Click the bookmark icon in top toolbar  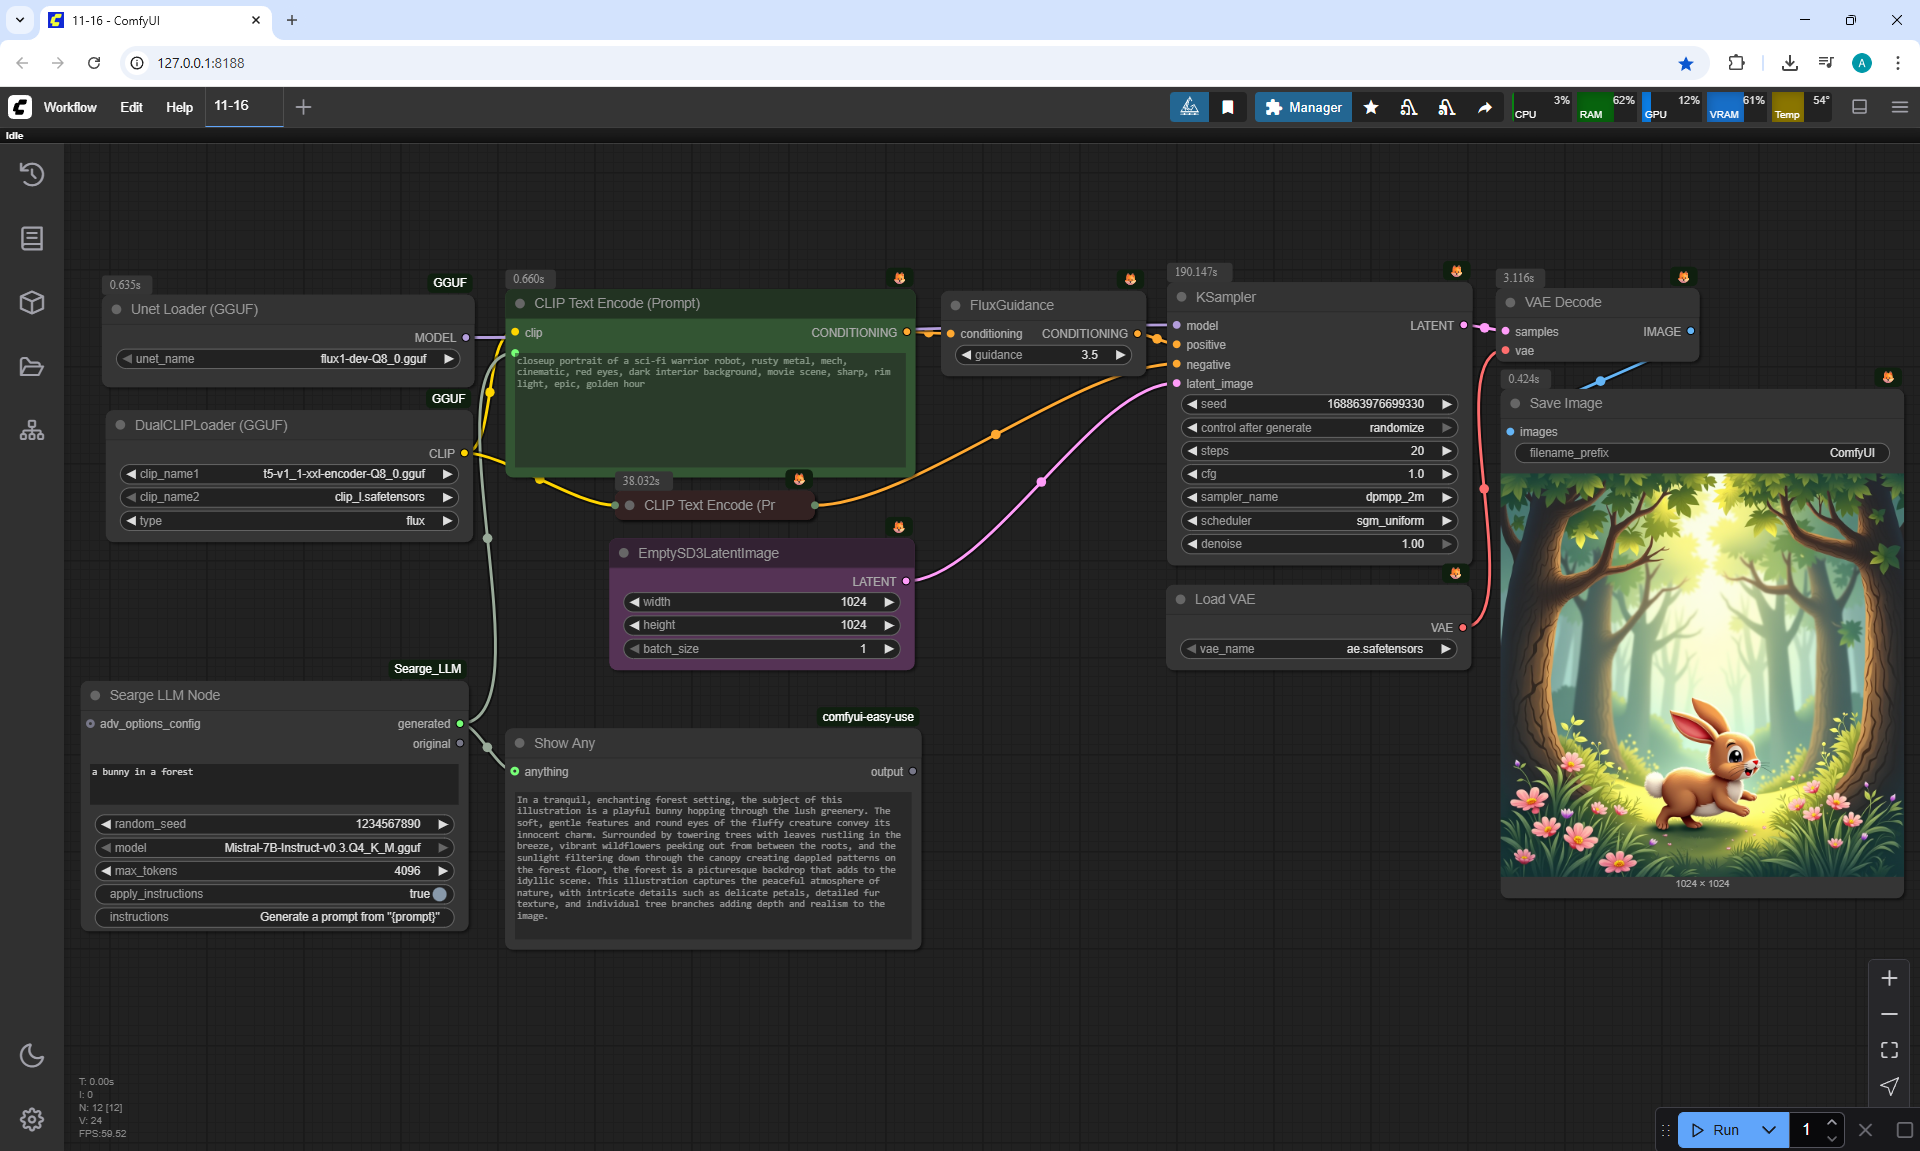(1228, 107)
